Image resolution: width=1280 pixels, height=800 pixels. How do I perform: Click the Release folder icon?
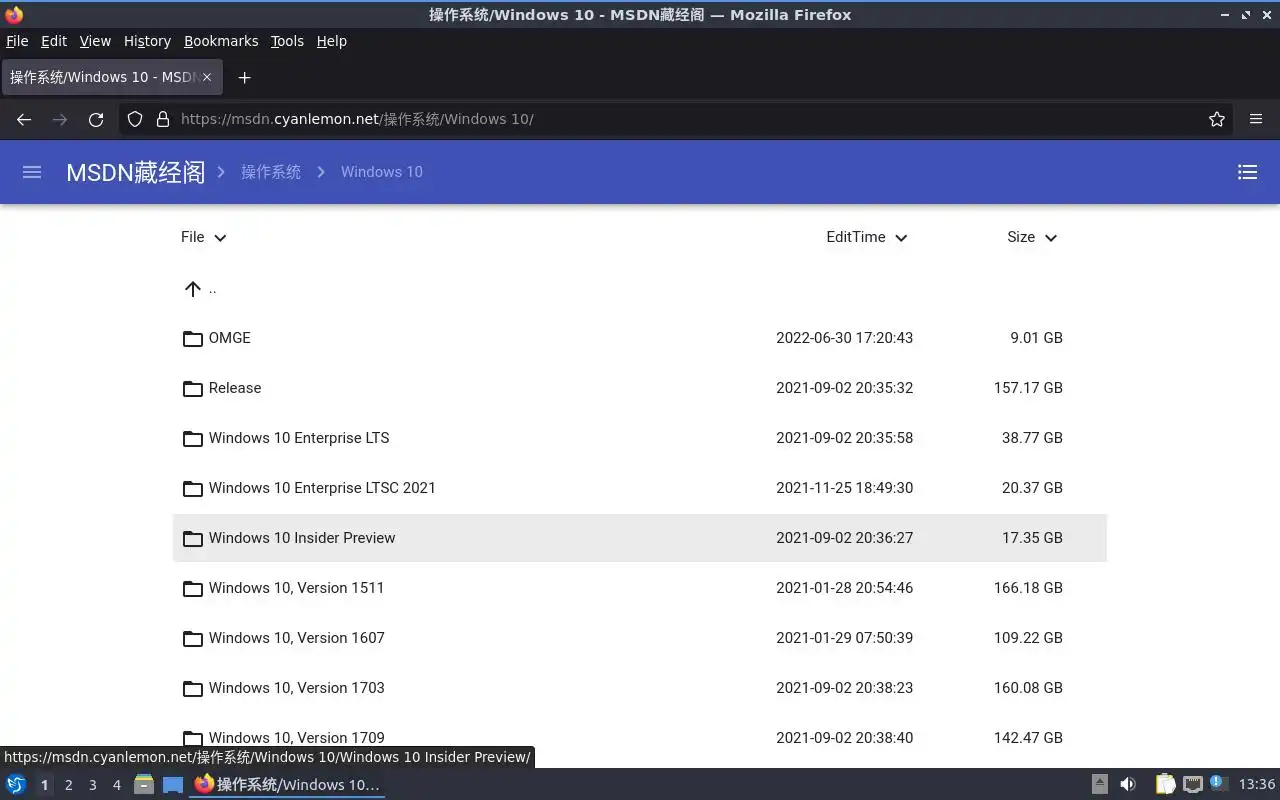point(193,388)
